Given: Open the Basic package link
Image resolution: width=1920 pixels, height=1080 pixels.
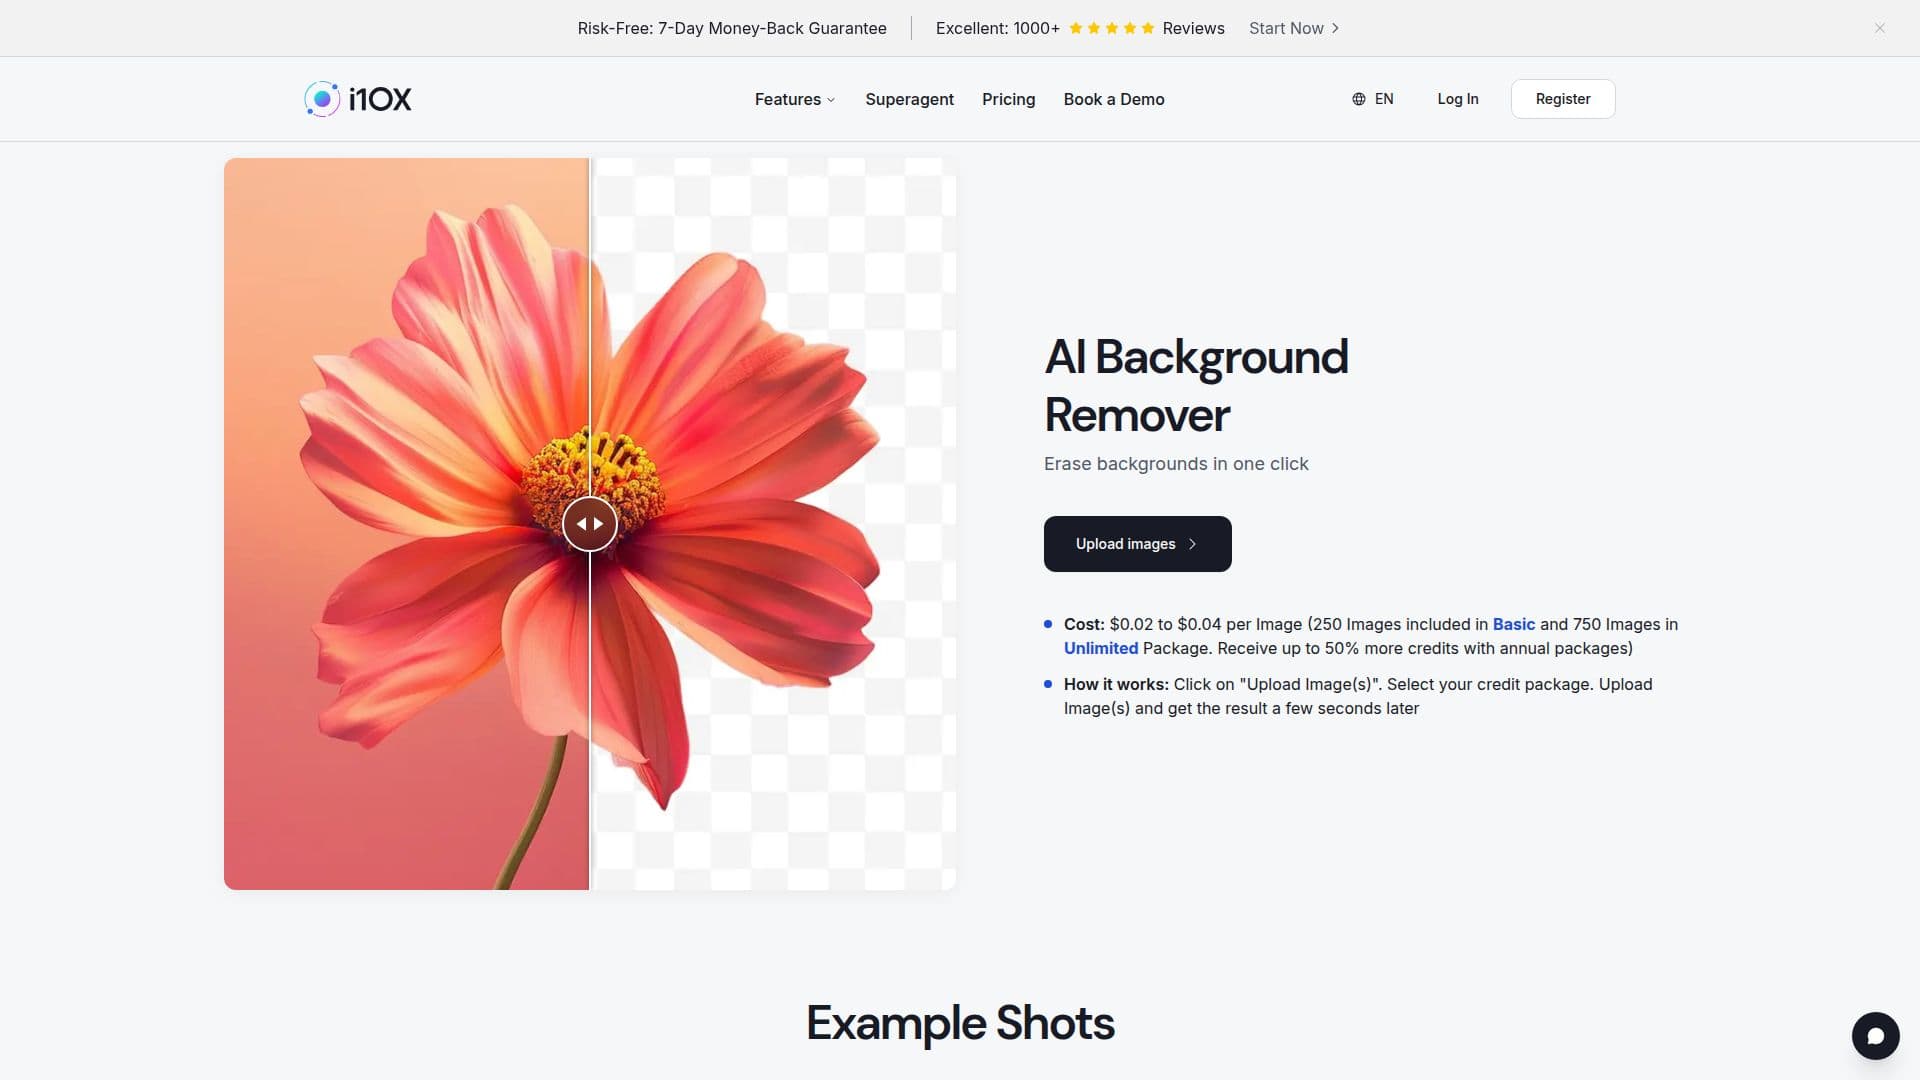Looking at the screenshot, I should pyautogui.click(x=1513, y=624).
